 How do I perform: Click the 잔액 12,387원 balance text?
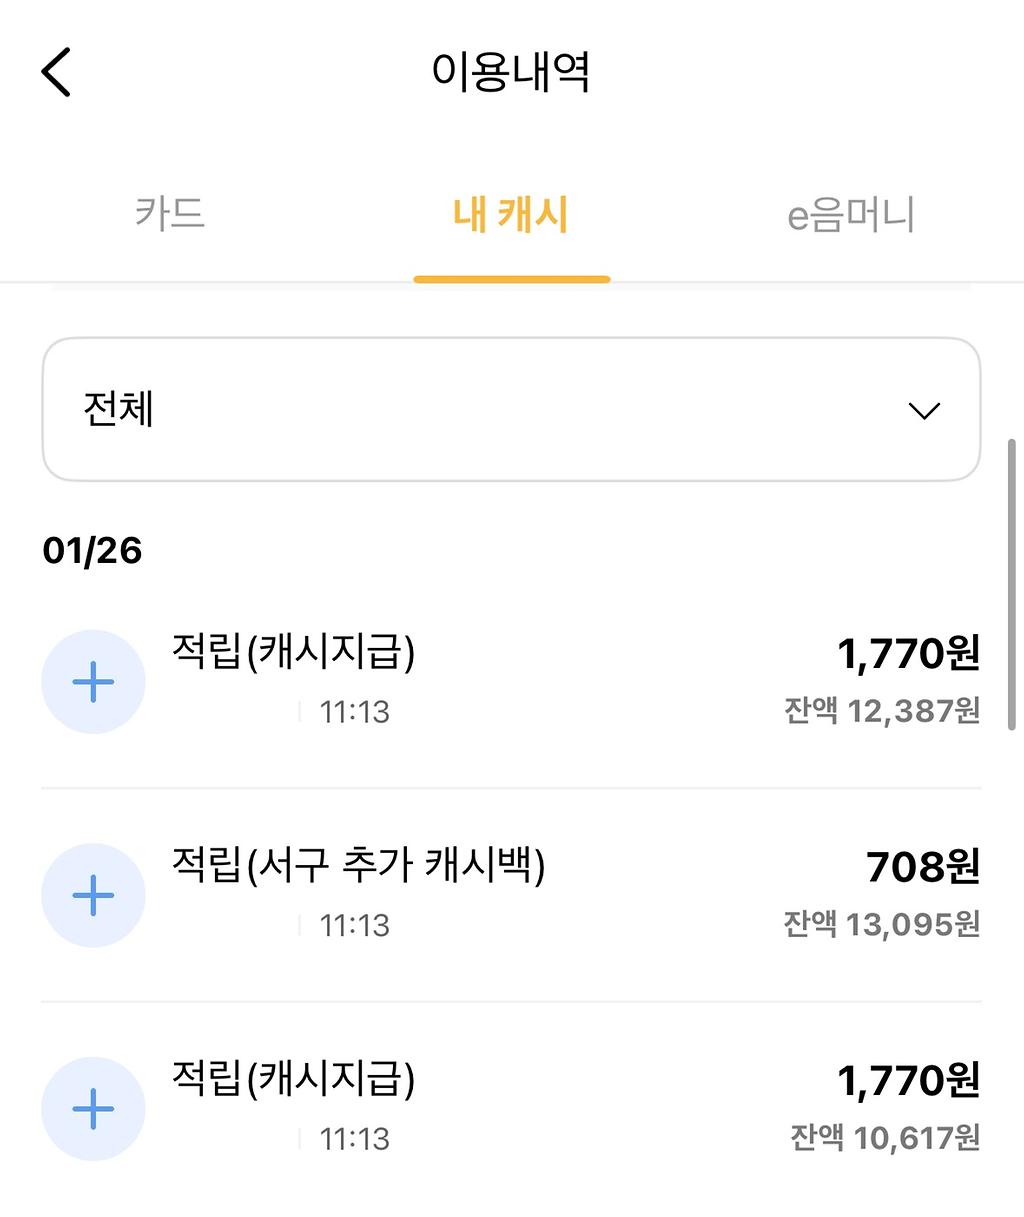pyautogui.click(x=882, y=711)
